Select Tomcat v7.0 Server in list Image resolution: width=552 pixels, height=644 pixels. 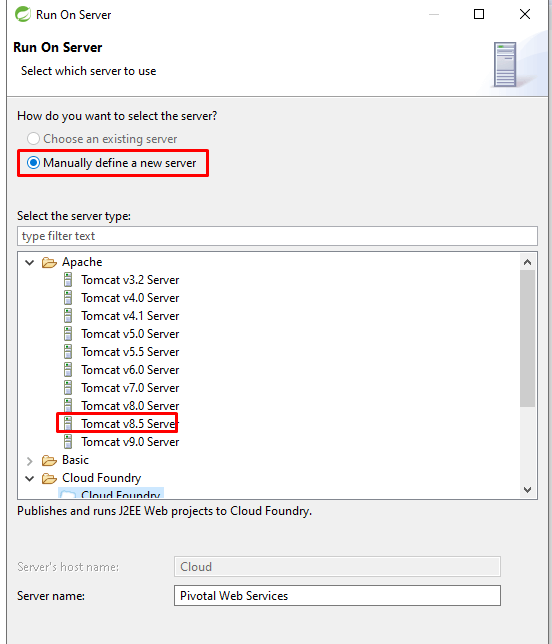130,388
